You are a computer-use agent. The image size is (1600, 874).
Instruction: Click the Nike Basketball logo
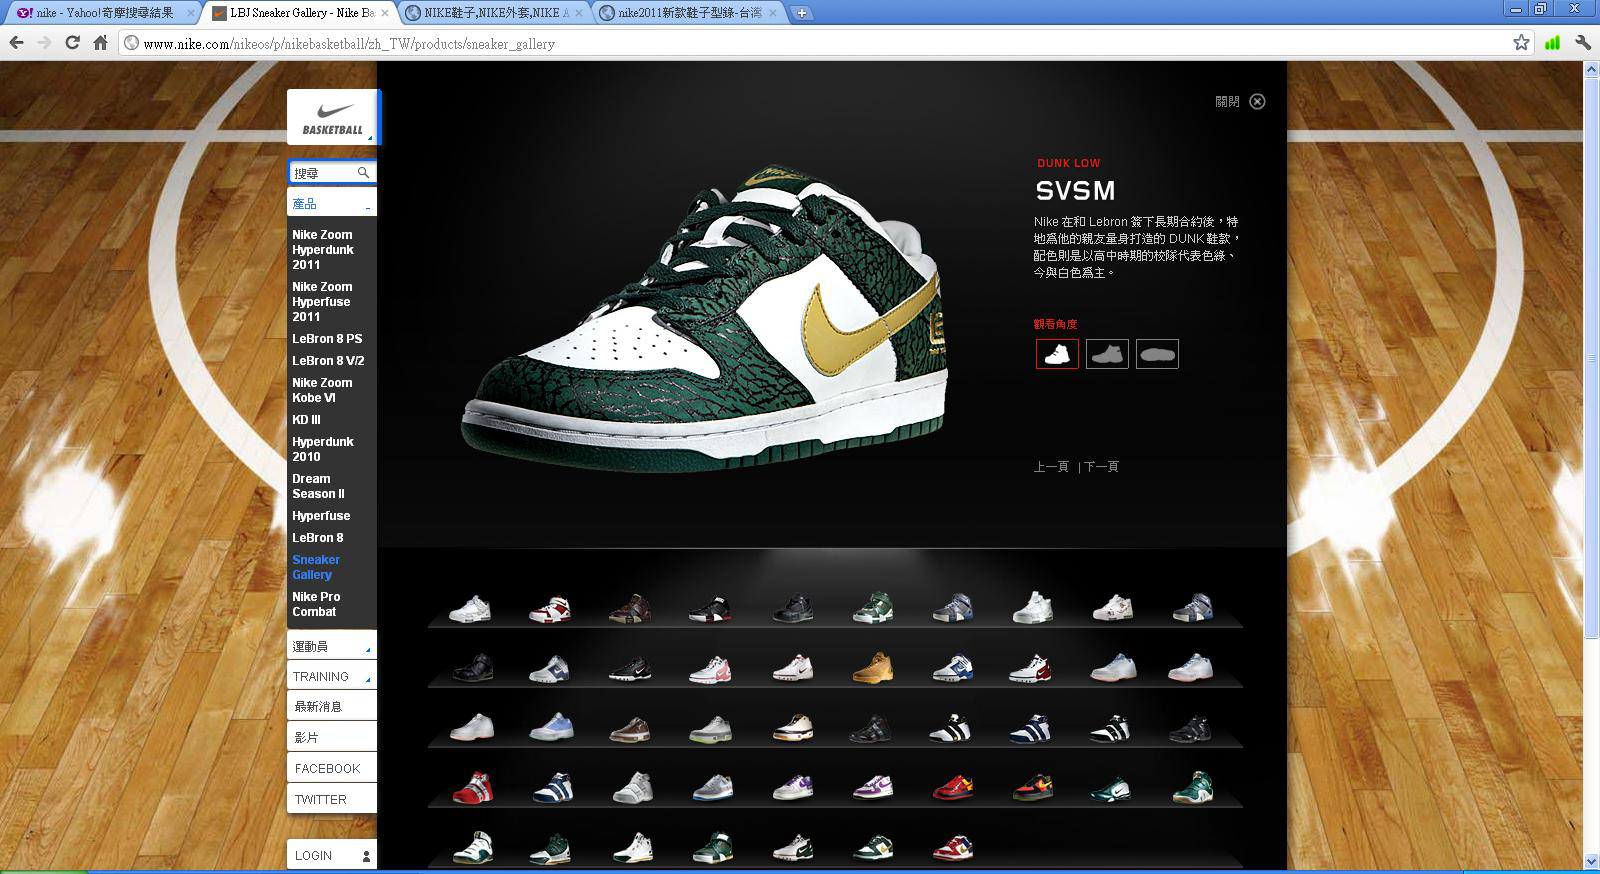pos(333,117)
